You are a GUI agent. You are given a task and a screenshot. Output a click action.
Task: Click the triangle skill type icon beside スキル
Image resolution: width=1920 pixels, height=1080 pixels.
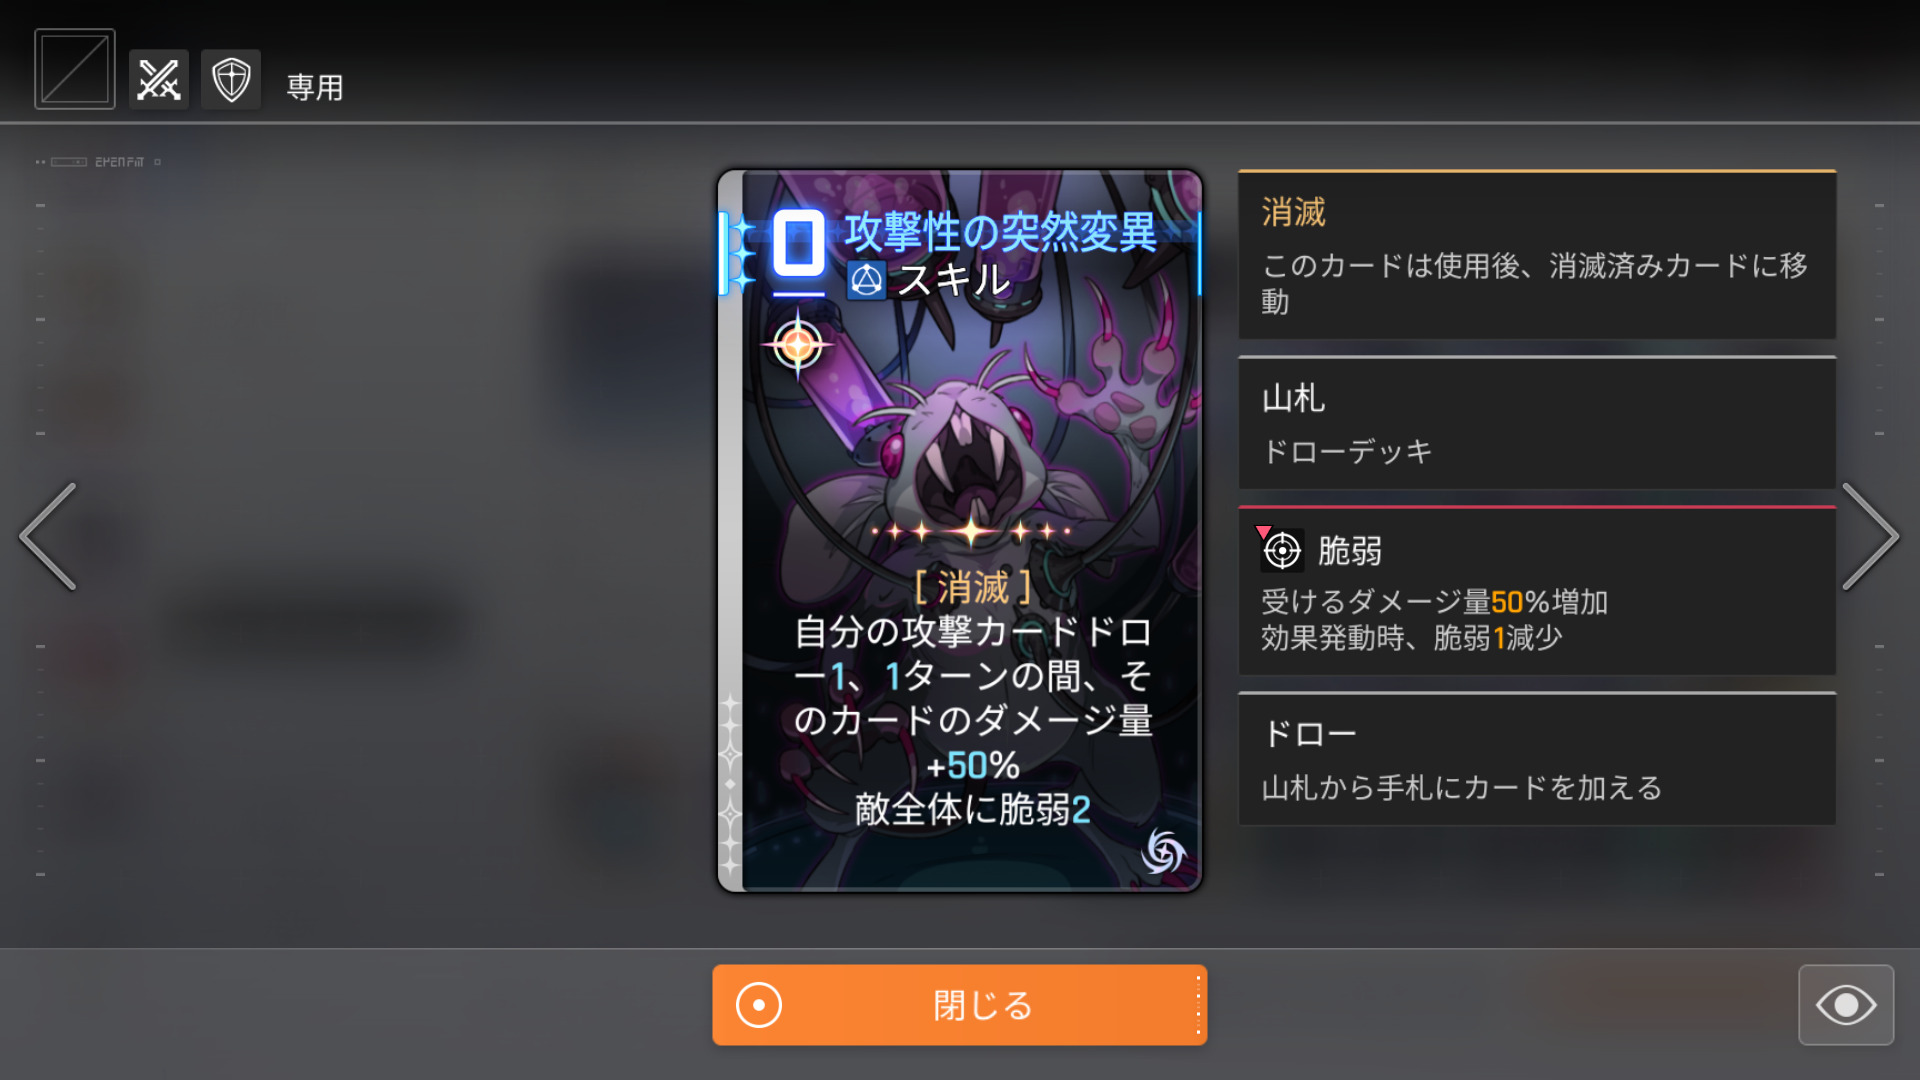coord(866,281)
